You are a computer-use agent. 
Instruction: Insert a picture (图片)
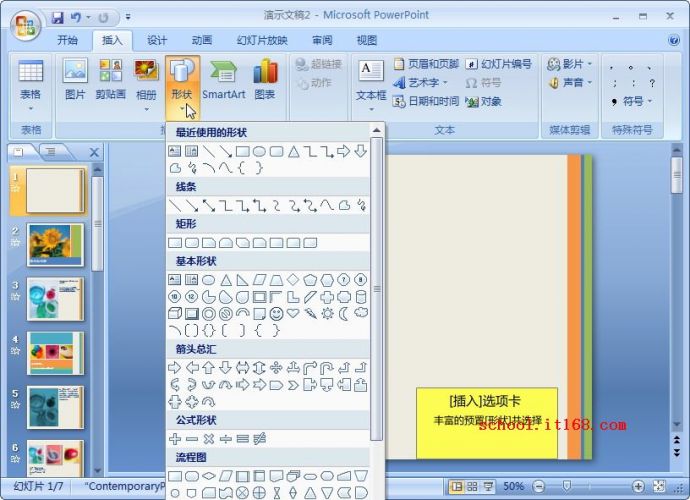75,79
